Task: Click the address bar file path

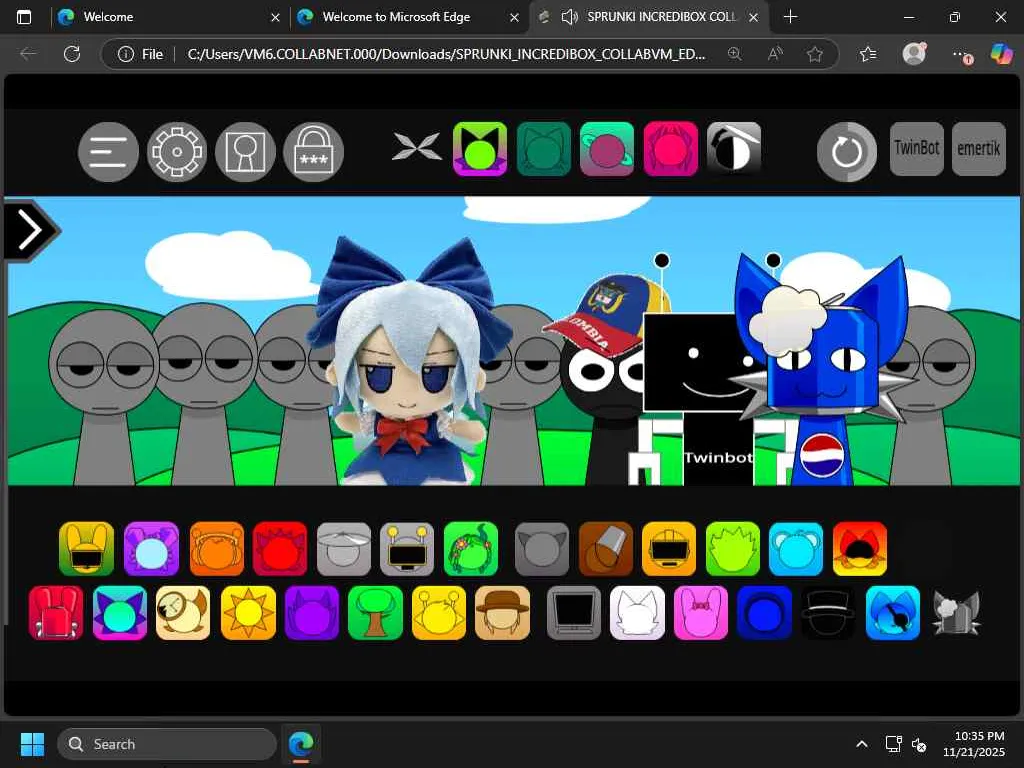Action: pos(446,54)
